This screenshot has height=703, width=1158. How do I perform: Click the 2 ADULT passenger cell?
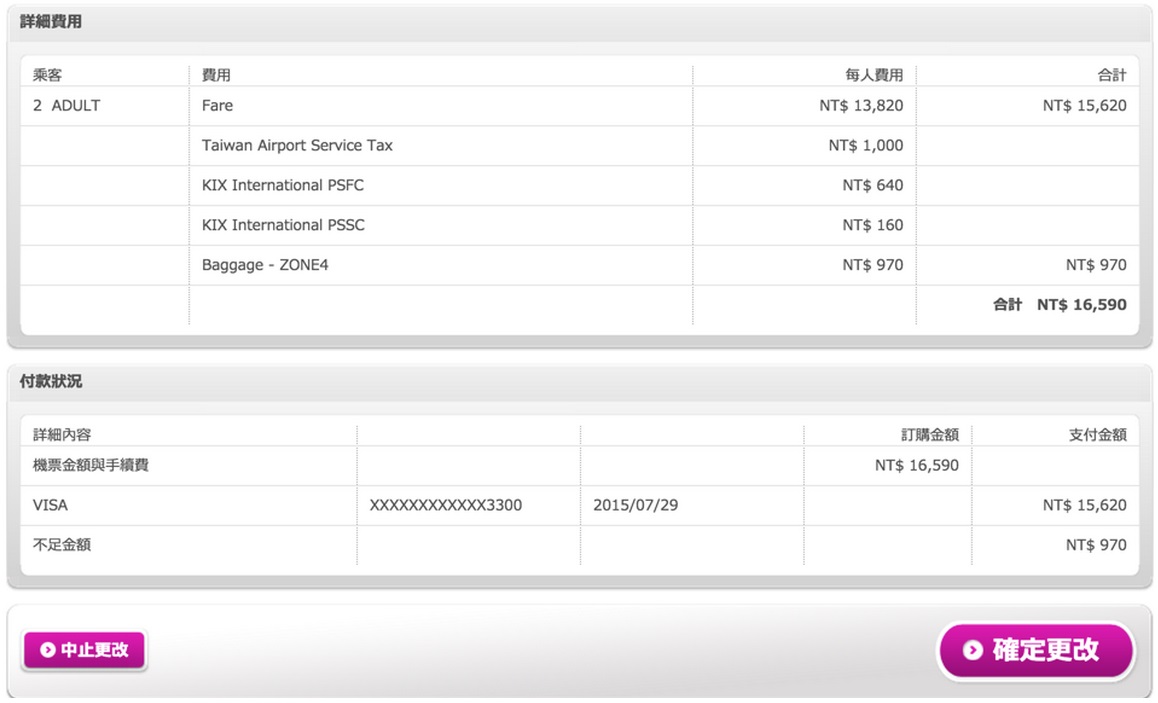tap(66, 106)
